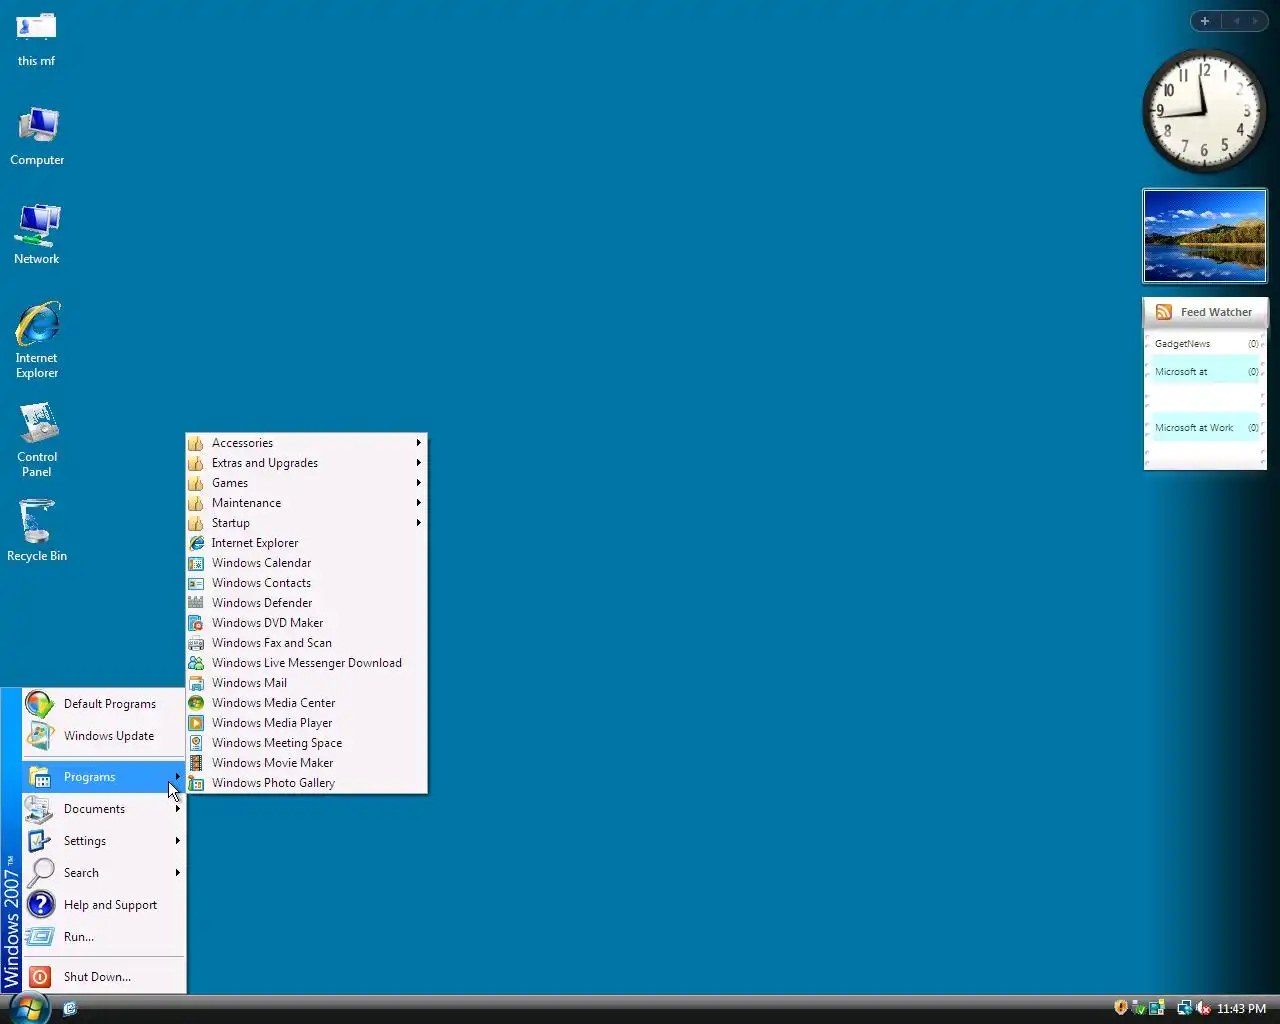Click the slideshow gadget landscape picture
The height and width of the screenshot is (1024, 1280).
pos(1205,236)
